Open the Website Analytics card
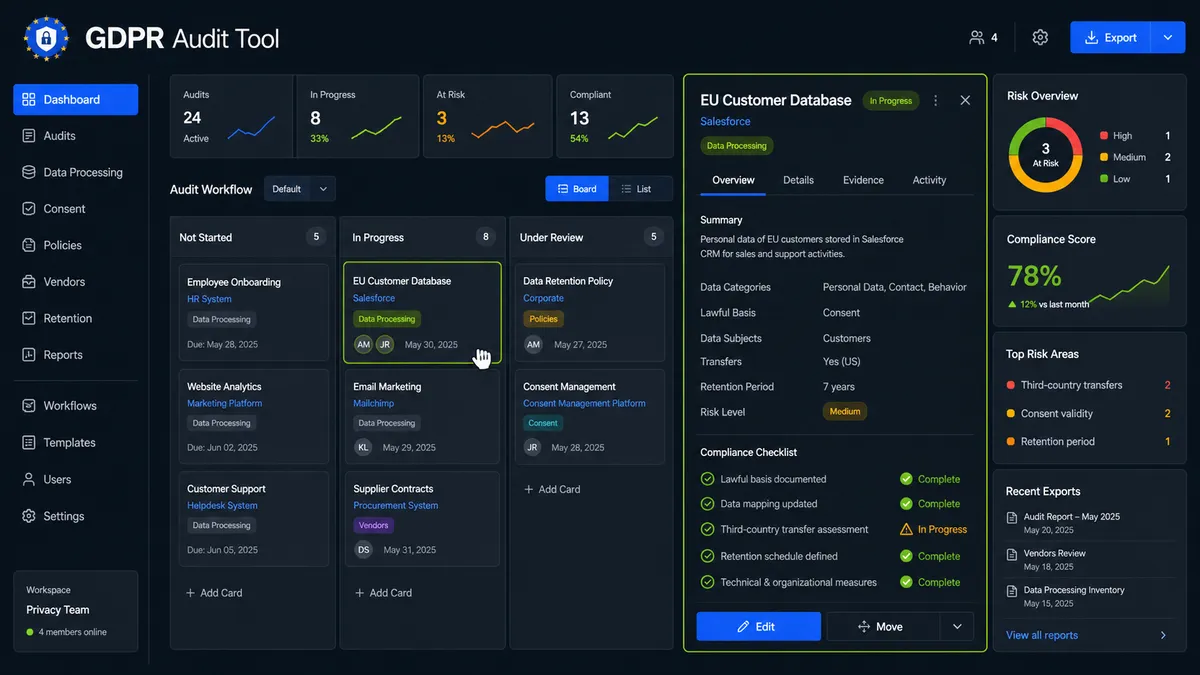The image size is (1200, 675). coord(254,418)
